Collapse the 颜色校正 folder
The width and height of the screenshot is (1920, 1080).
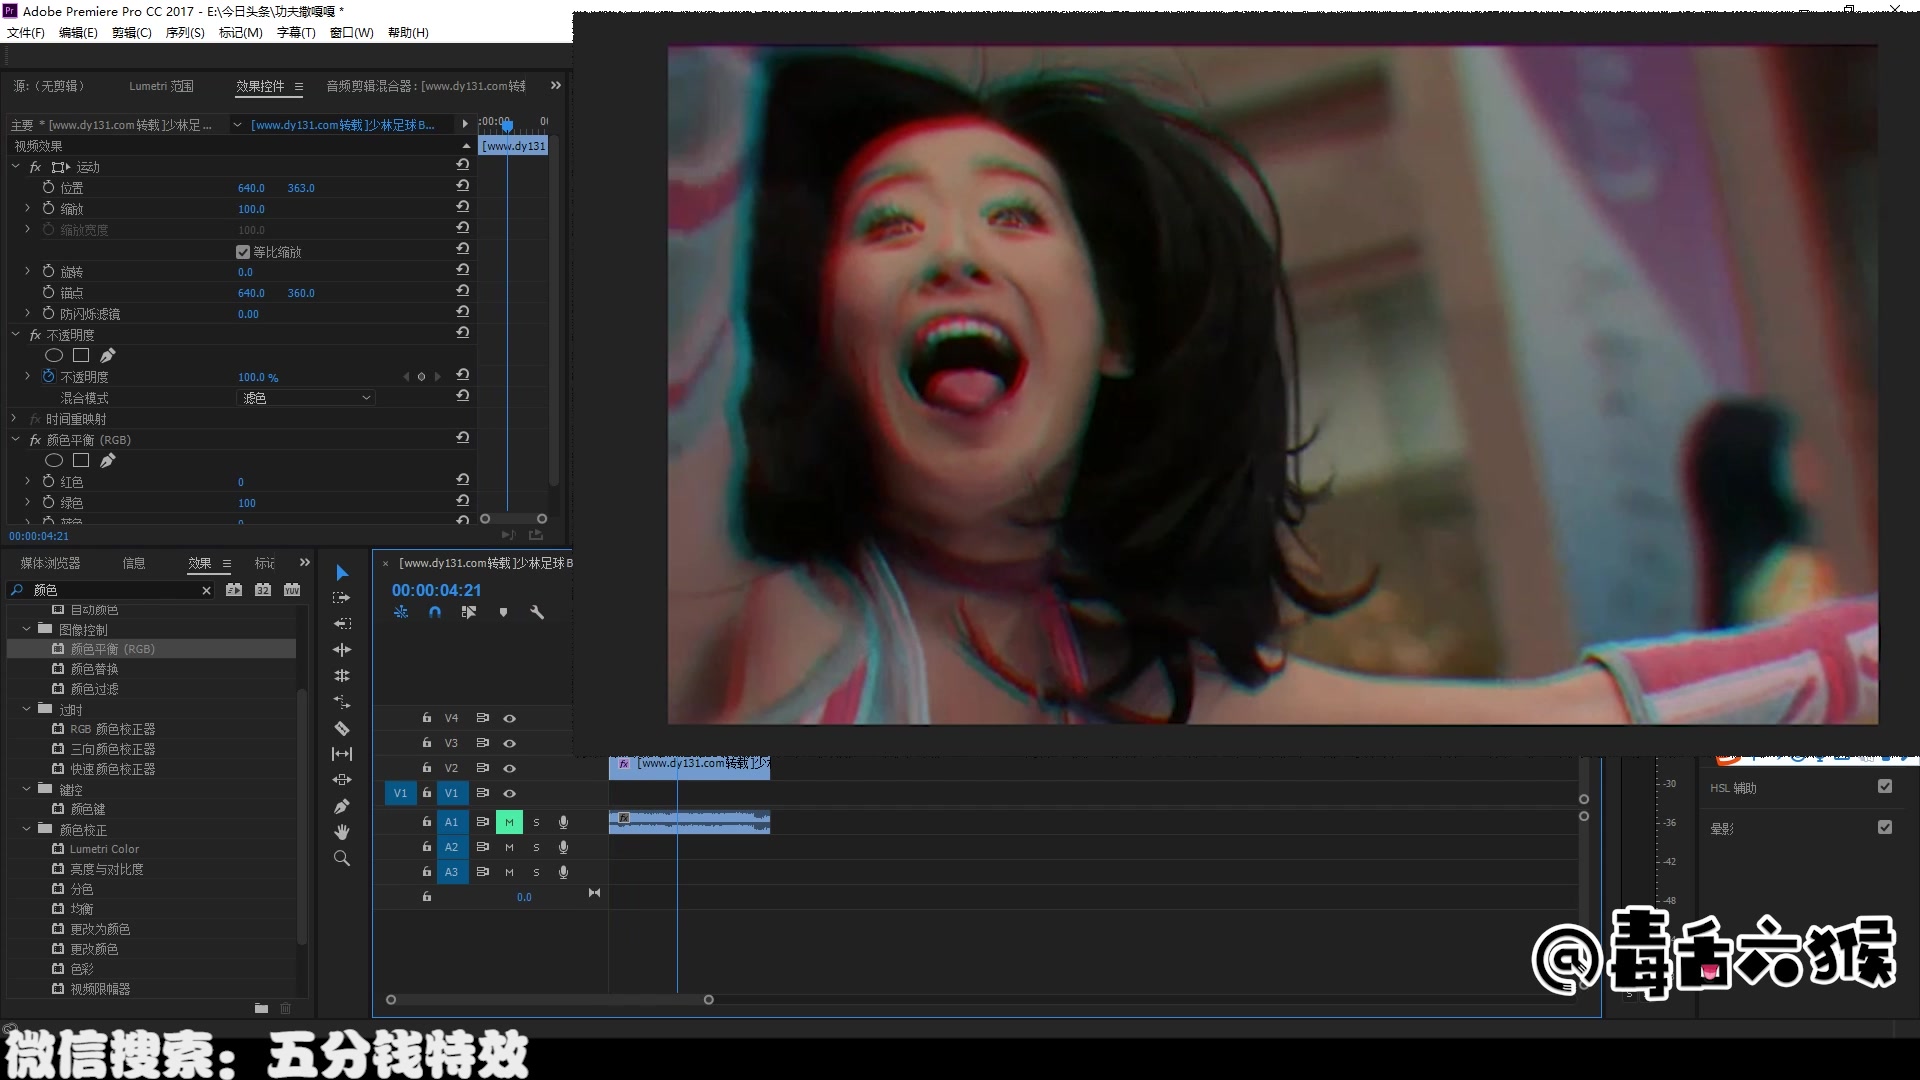[26, 829]
